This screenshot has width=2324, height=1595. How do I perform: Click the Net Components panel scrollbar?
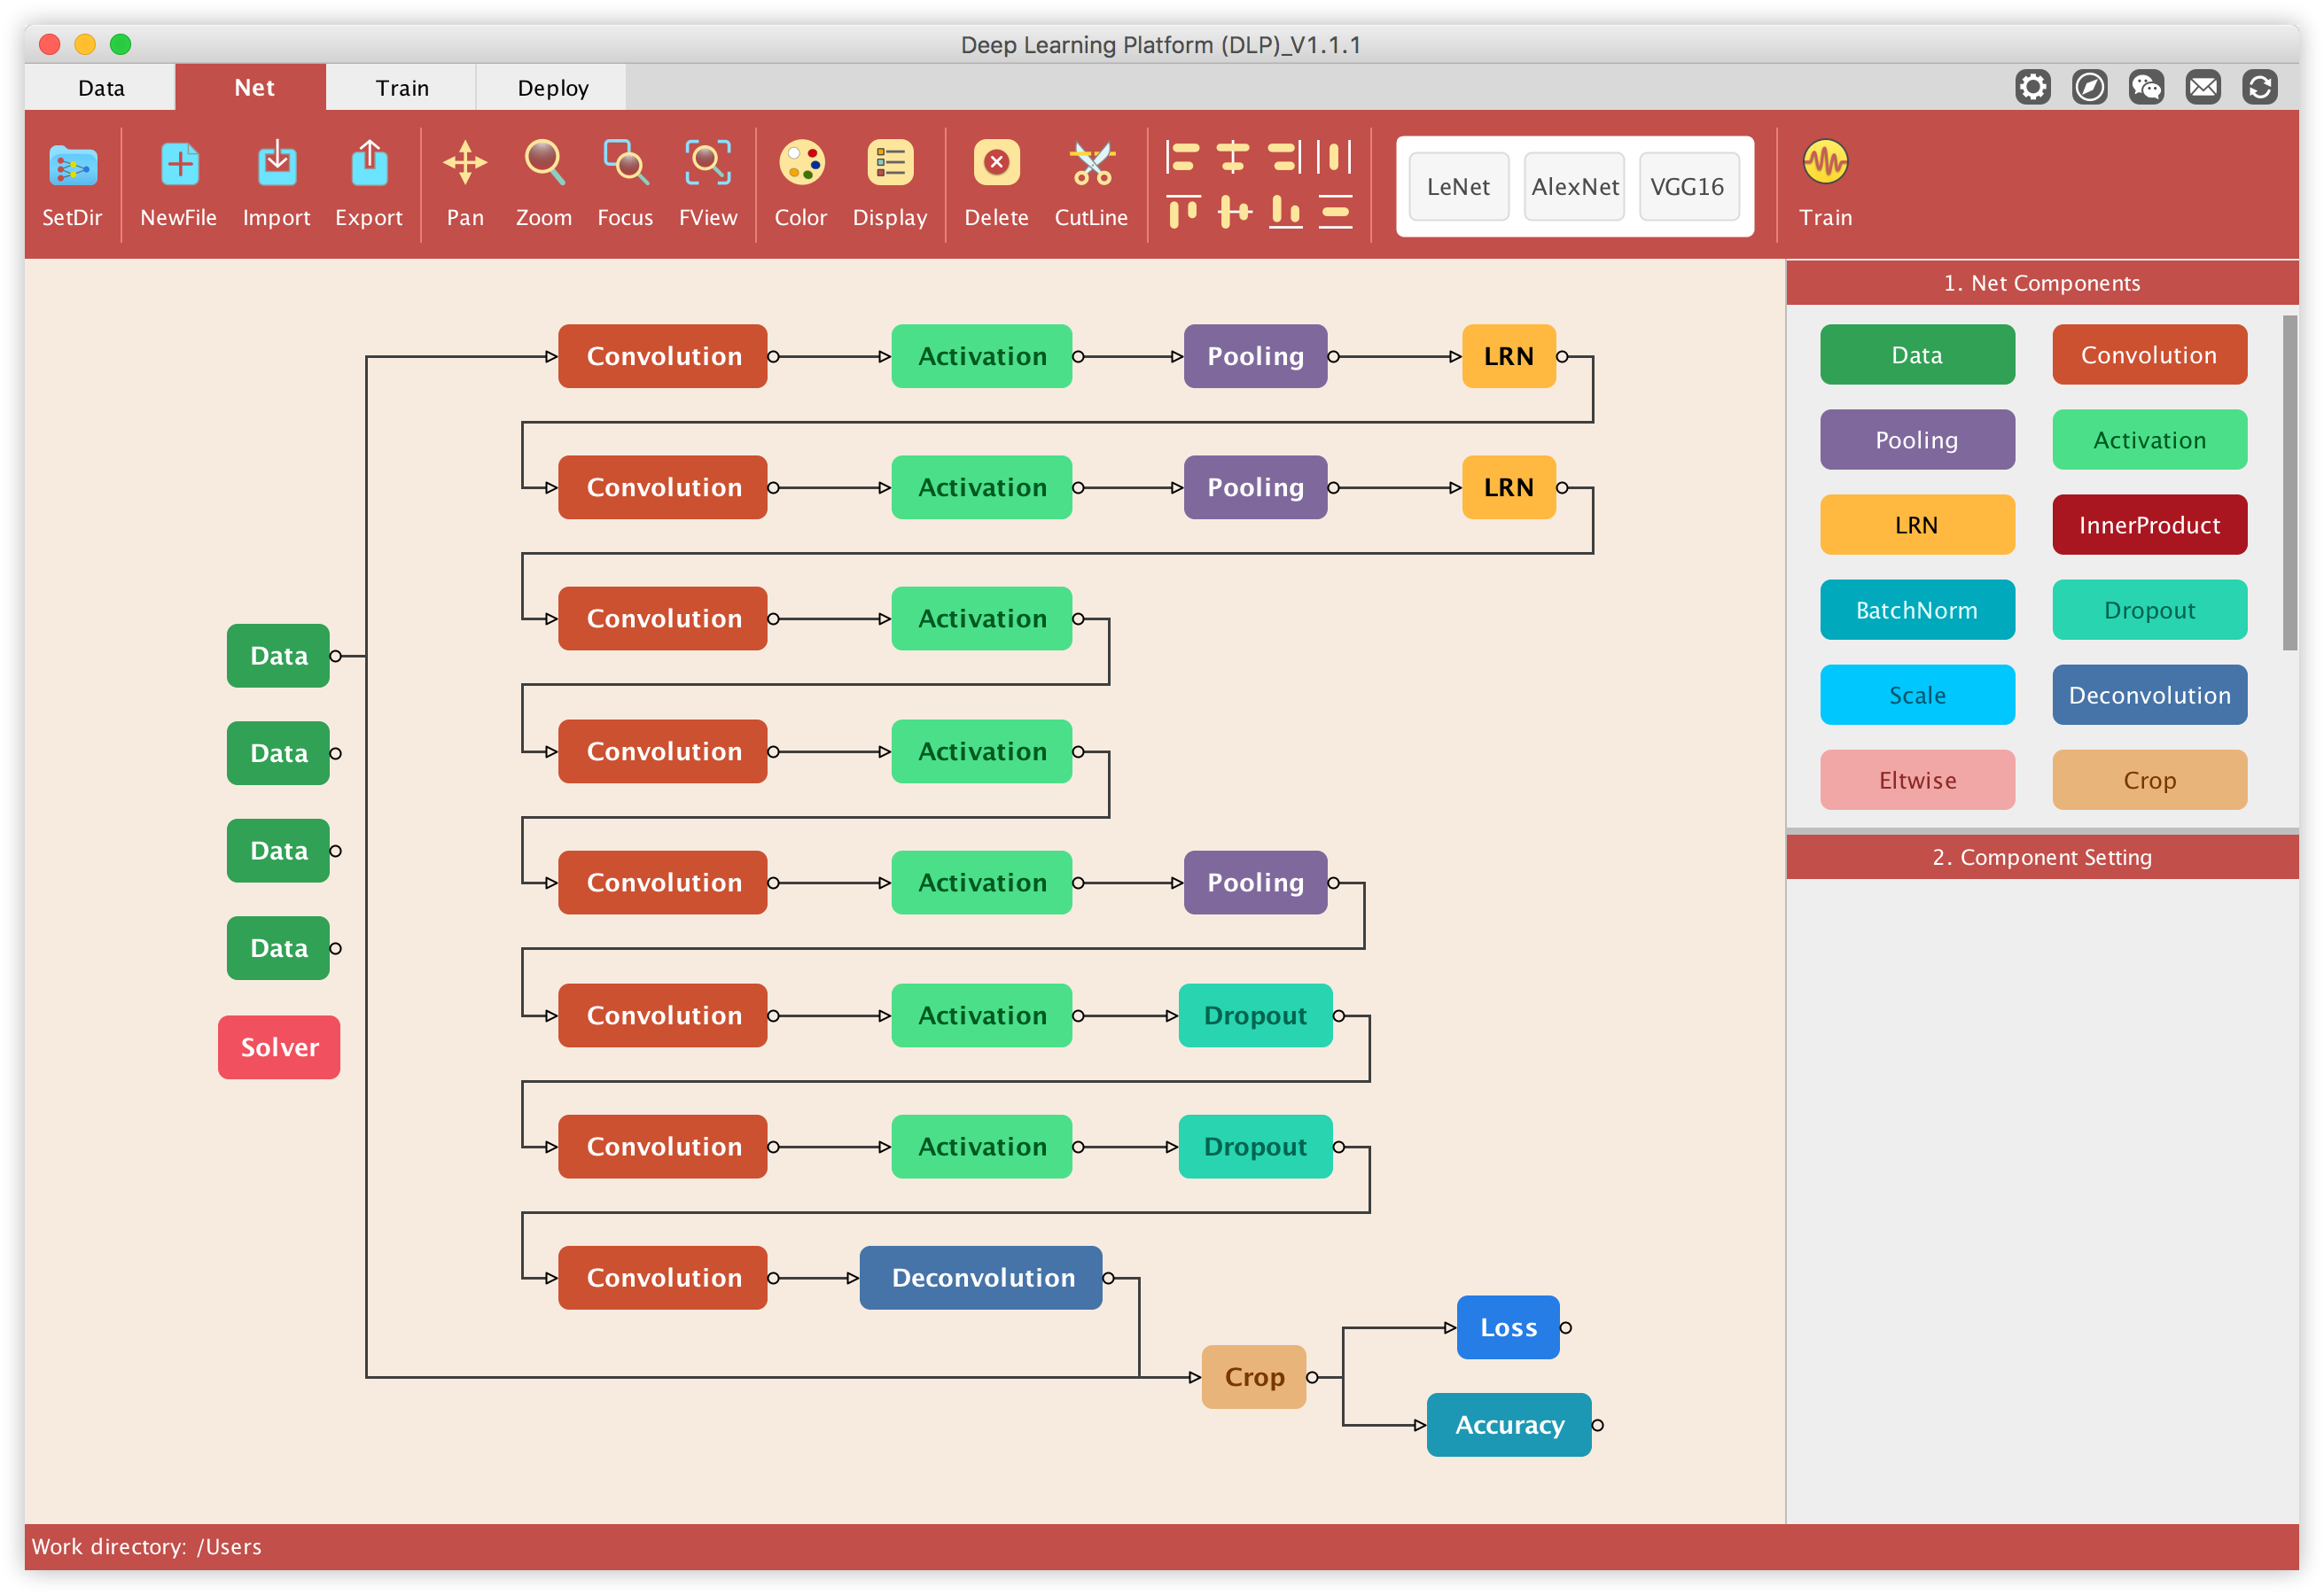[x=2289, y=483]
